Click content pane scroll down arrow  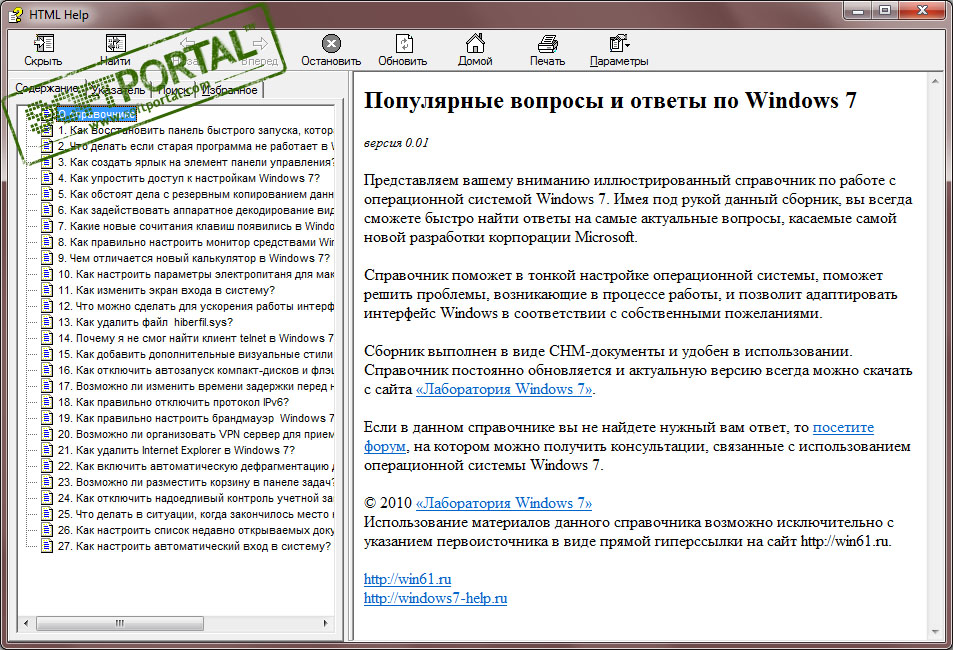coord(935,632)
